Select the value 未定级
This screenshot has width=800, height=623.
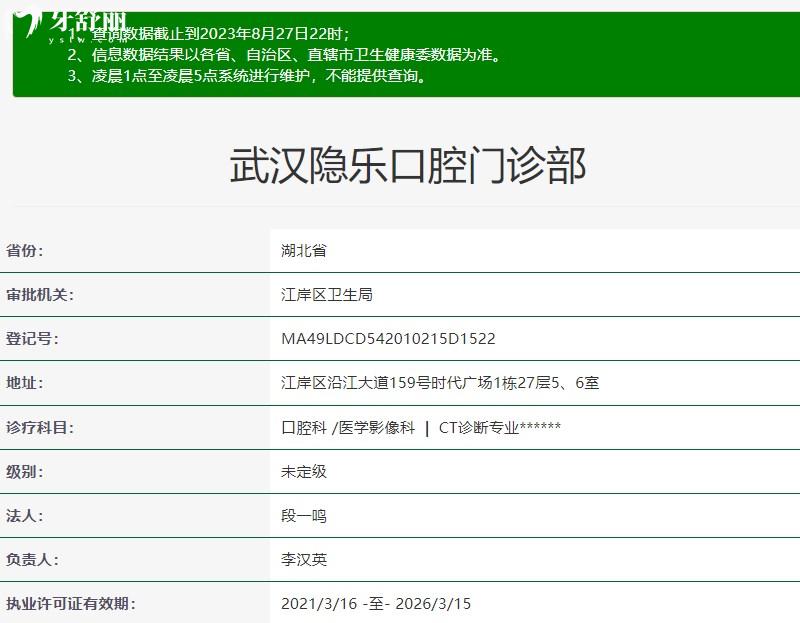304,471
